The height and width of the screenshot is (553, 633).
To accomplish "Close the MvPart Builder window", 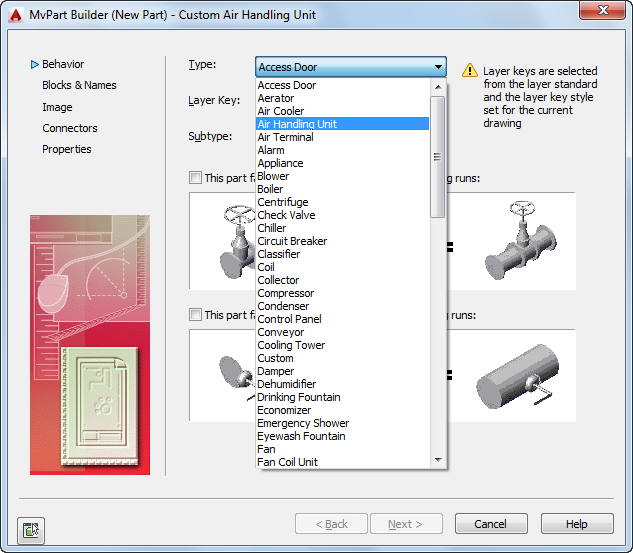I will point(602,10).
